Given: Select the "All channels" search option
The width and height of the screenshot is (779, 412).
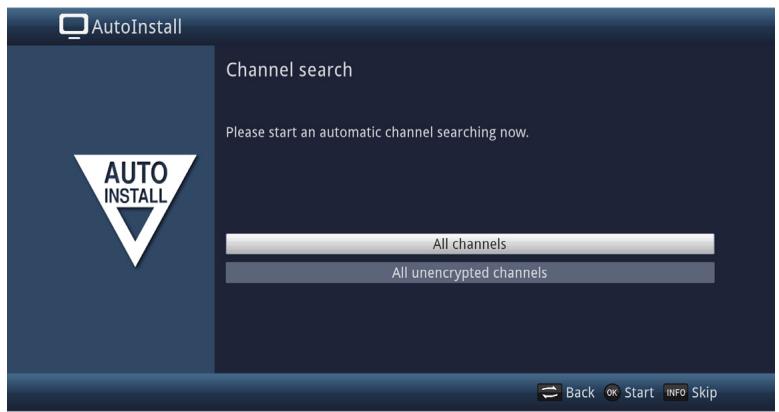Looking at the screenshot, I should point(470,244).
